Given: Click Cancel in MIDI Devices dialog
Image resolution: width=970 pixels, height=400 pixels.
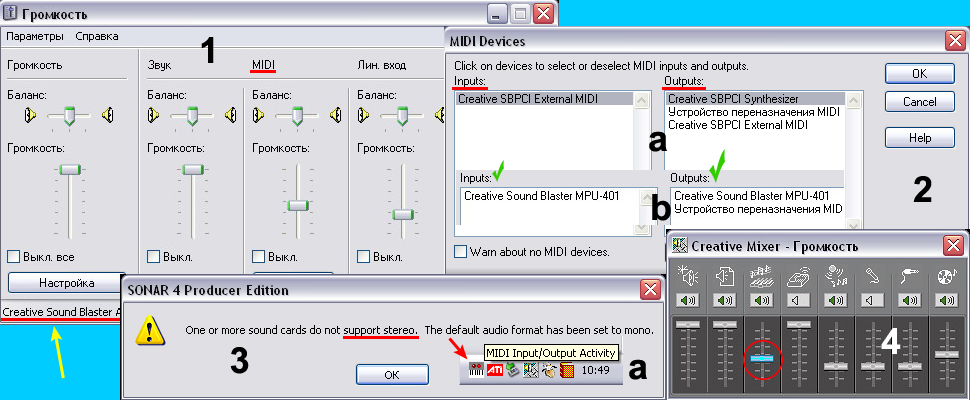Looking at the screenshot, I should point(919,101).
